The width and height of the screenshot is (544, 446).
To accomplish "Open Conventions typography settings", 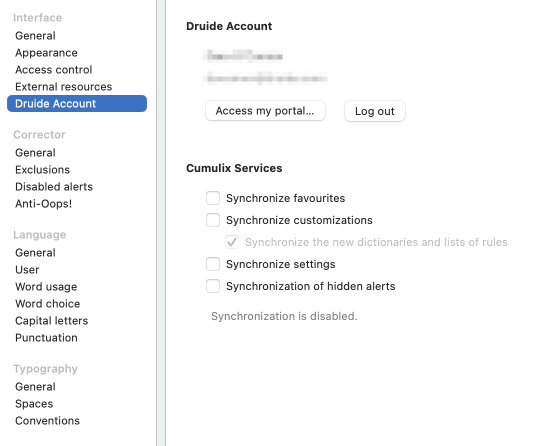I will point(47,421).
